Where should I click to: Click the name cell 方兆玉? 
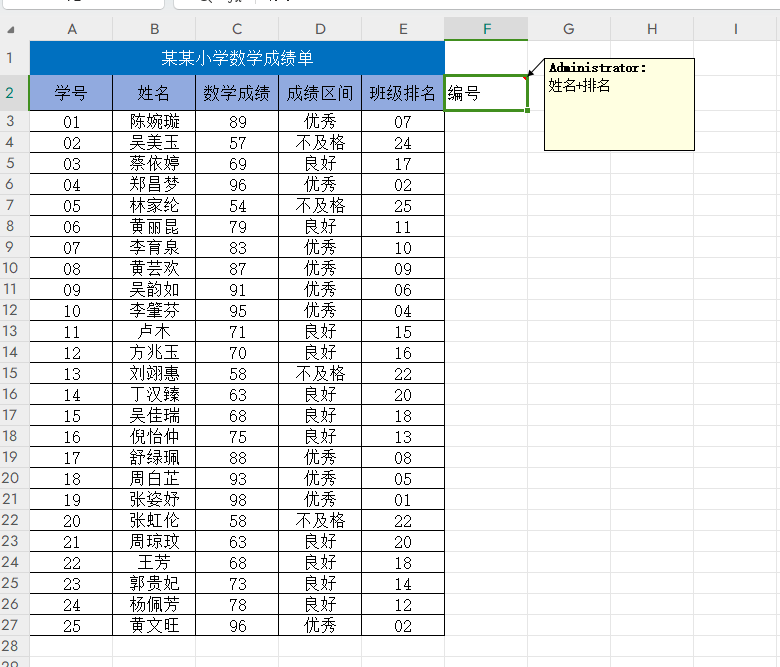tap(154, 353)
